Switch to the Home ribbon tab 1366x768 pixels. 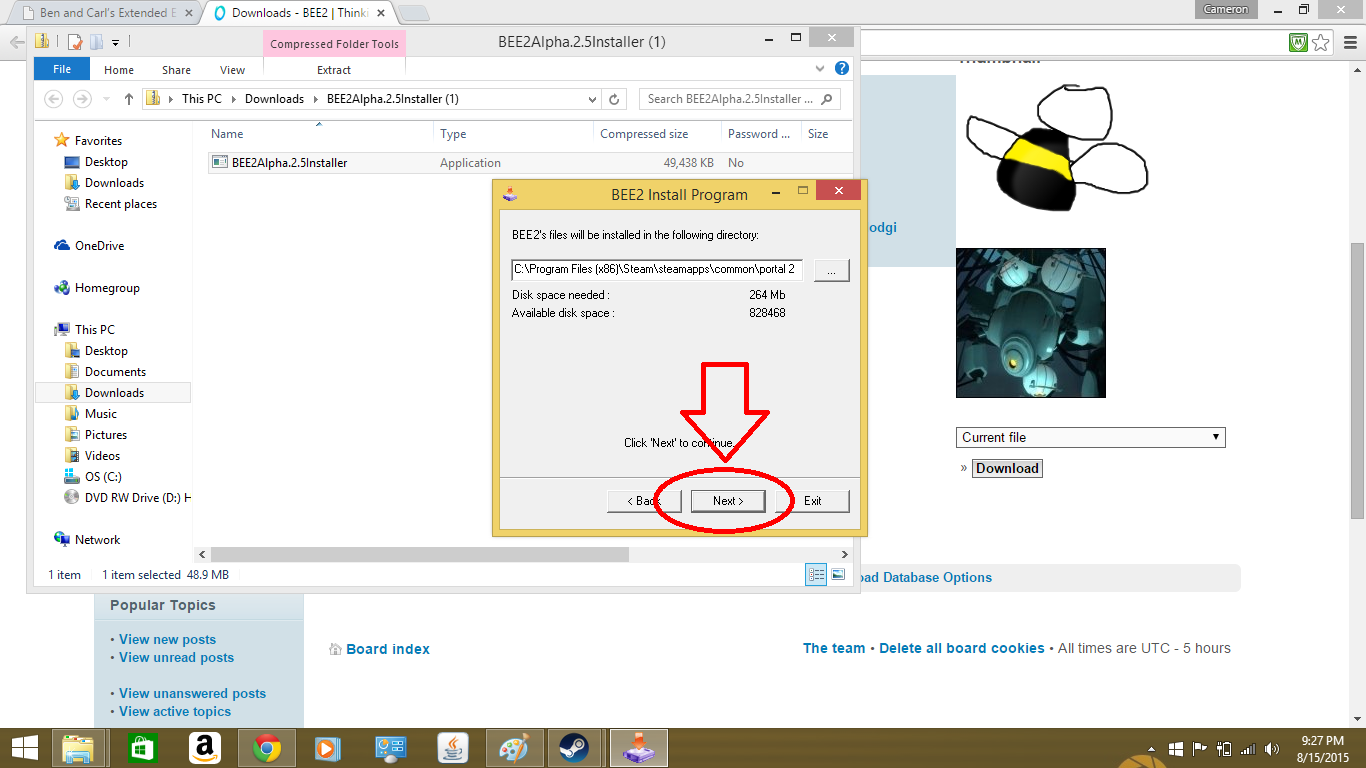click(119, 70)
